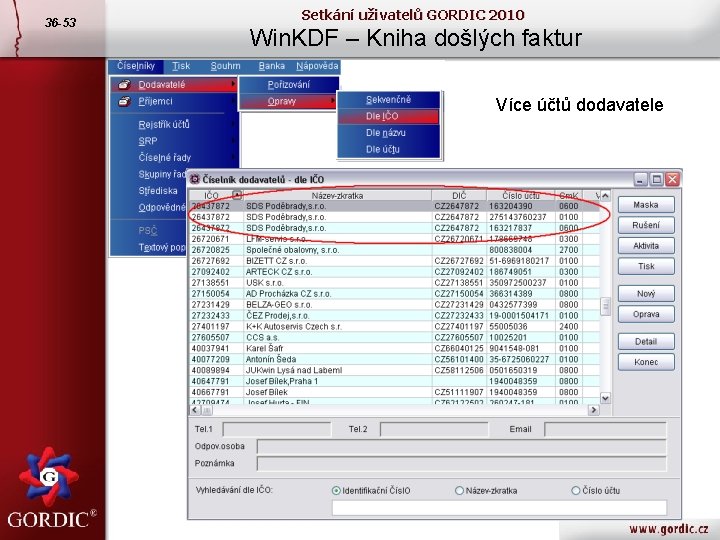This screenshot has width=720, height=540.
Task: Click the Aktivita button
Action: point(646,246)
